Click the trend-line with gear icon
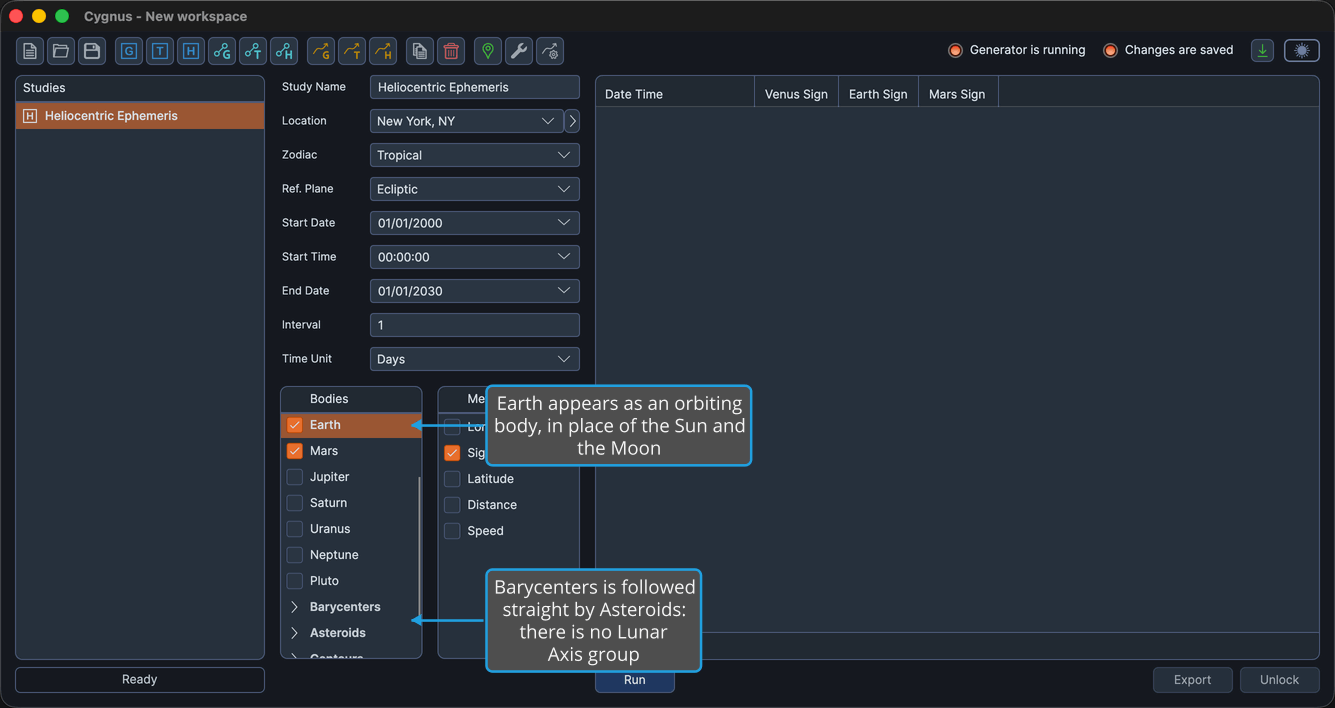The height and width of the screenshot is (708, 1335). pos(550,51)
